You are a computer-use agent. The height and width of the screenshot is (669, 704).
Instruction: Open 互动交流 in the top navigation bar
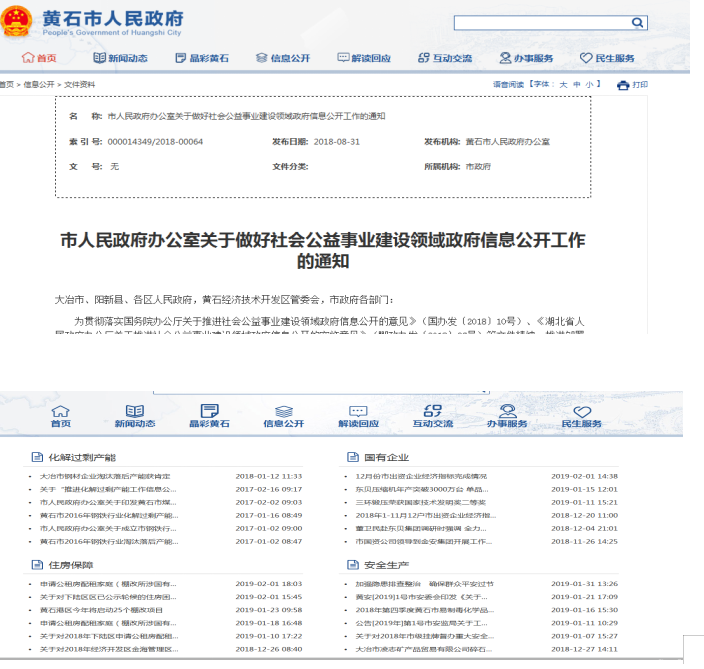point(444,58)
